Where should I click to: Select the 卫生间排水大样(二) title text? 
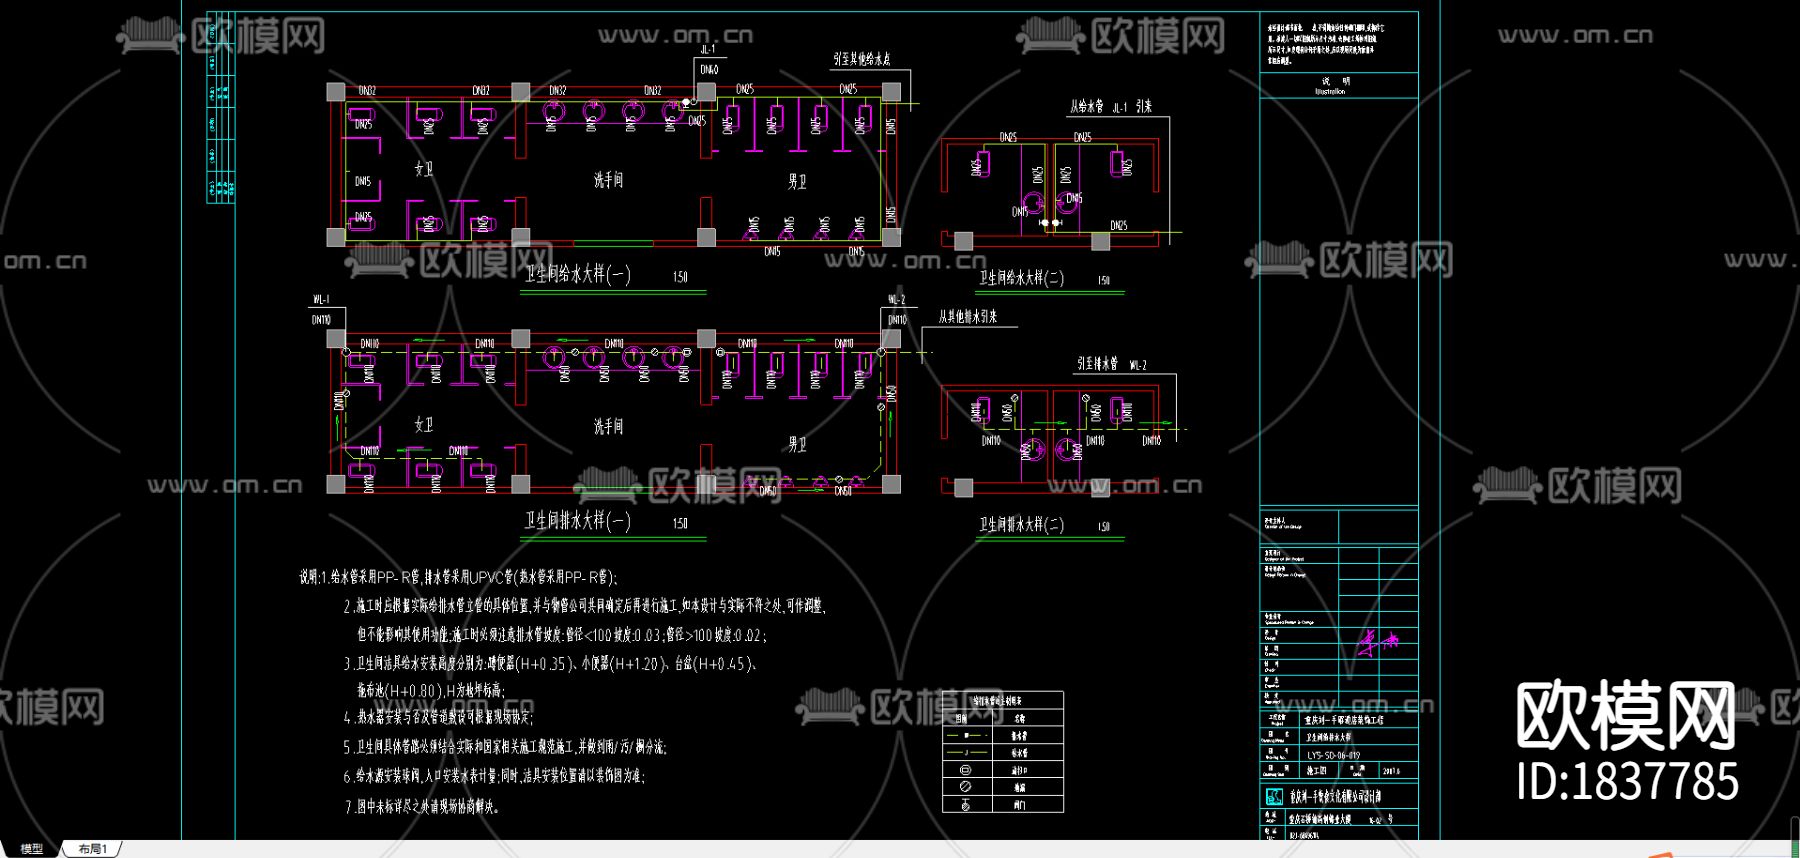point(1021,525)
